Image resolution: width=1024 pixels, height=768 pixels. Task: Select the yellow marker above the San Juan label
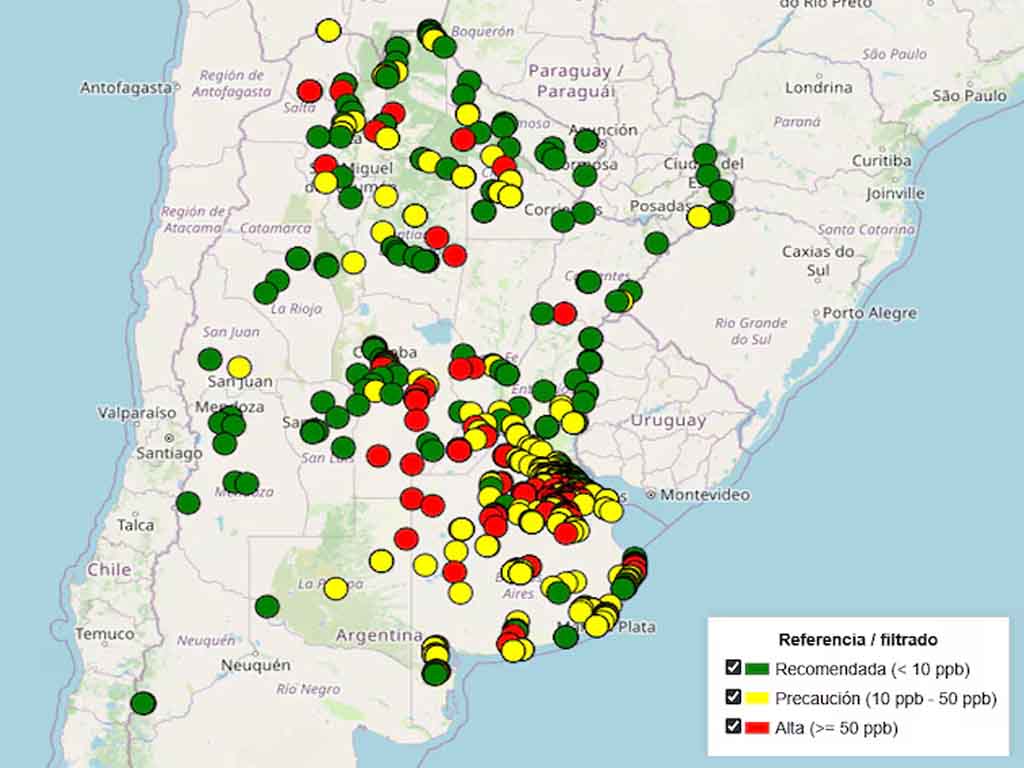click(x=239, y=367)
